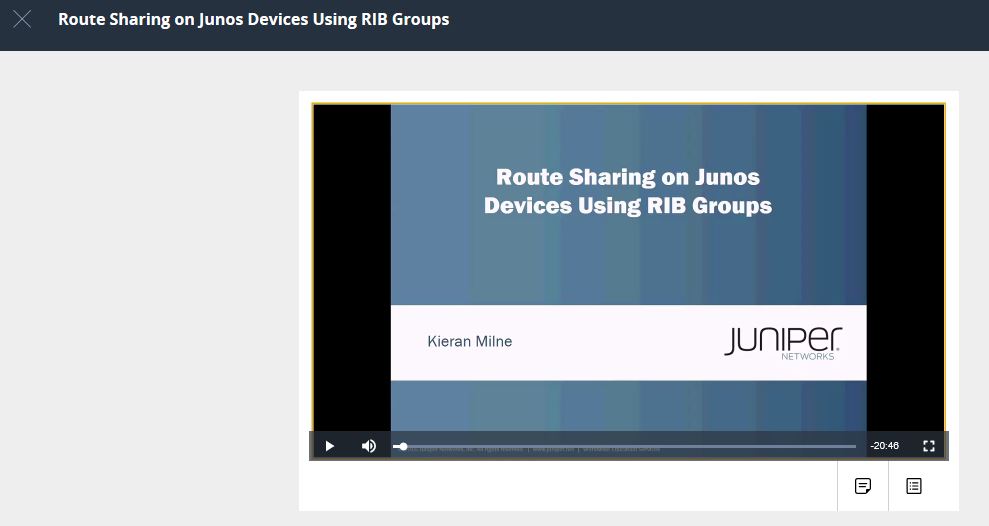This screenshot has height=526, width=989.
Task: Mute the video with the speaker icon
Action: tap(369, 446)
